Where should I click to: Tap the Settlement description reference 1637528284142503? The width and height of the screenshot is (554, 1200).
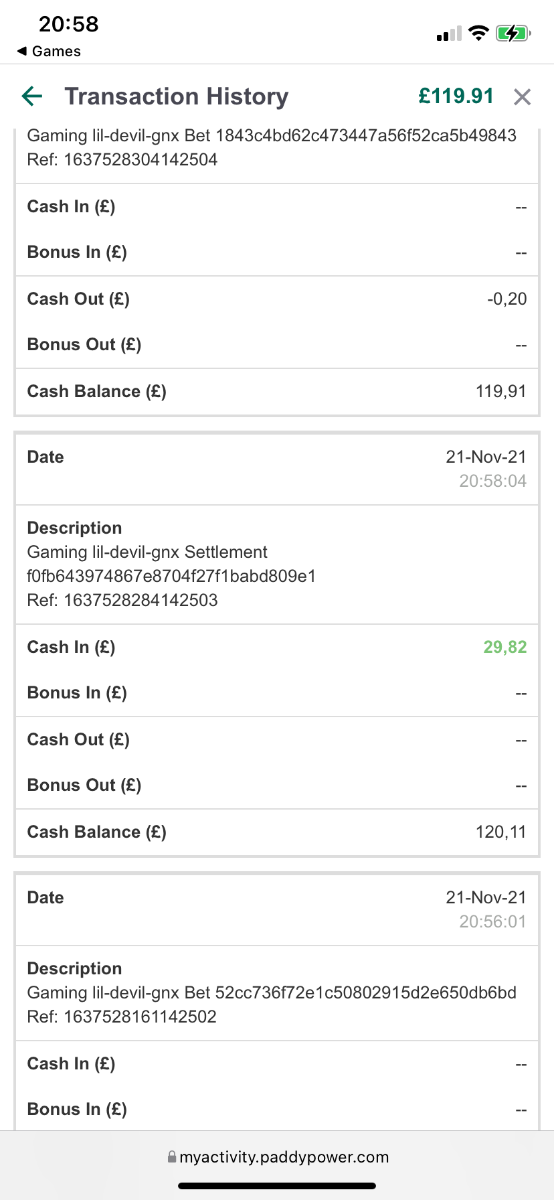(122, 600)
